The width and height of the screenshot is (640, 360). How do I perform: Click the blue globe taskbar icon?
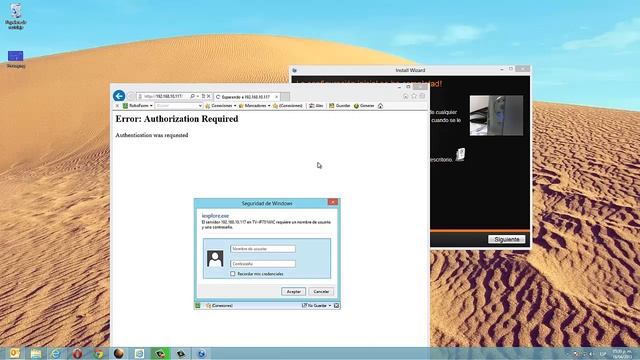coord(202,353)
